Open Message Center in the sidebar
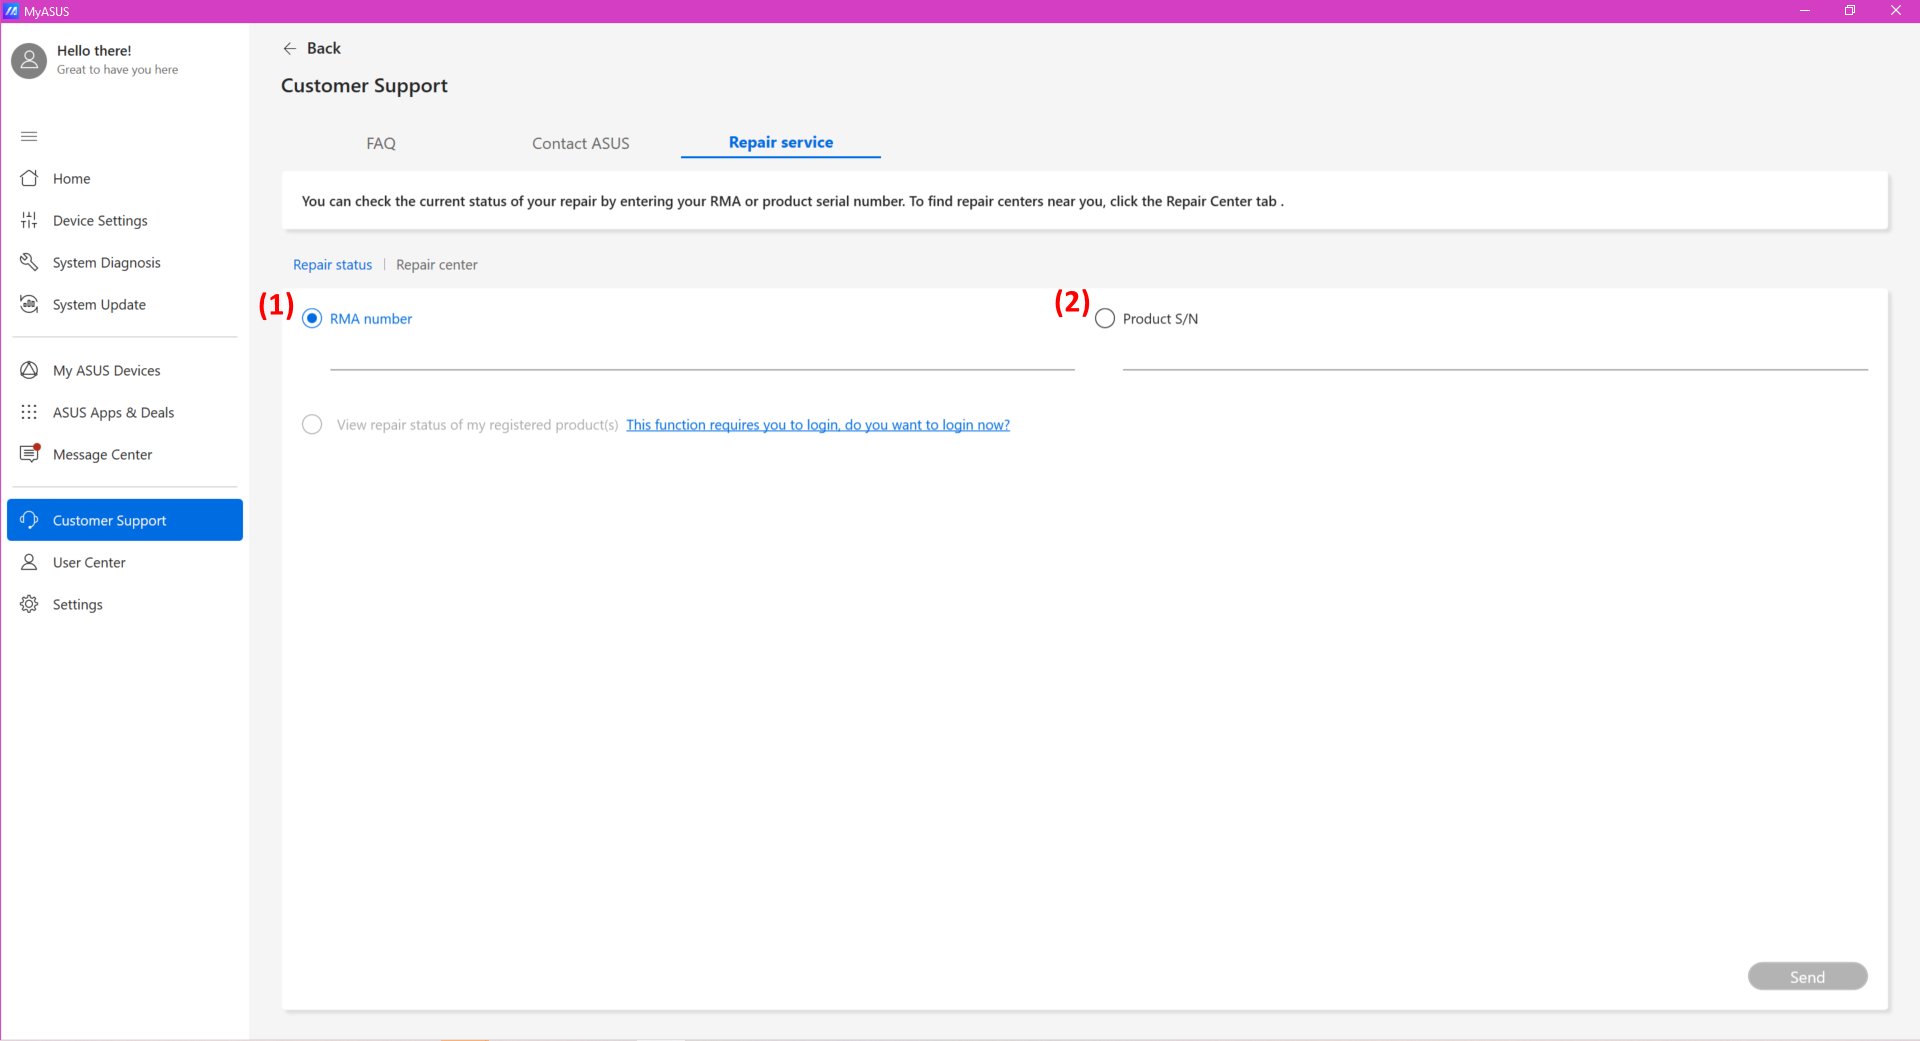The width and height of the screenshot is (1920, 1041). coord(125,454)
